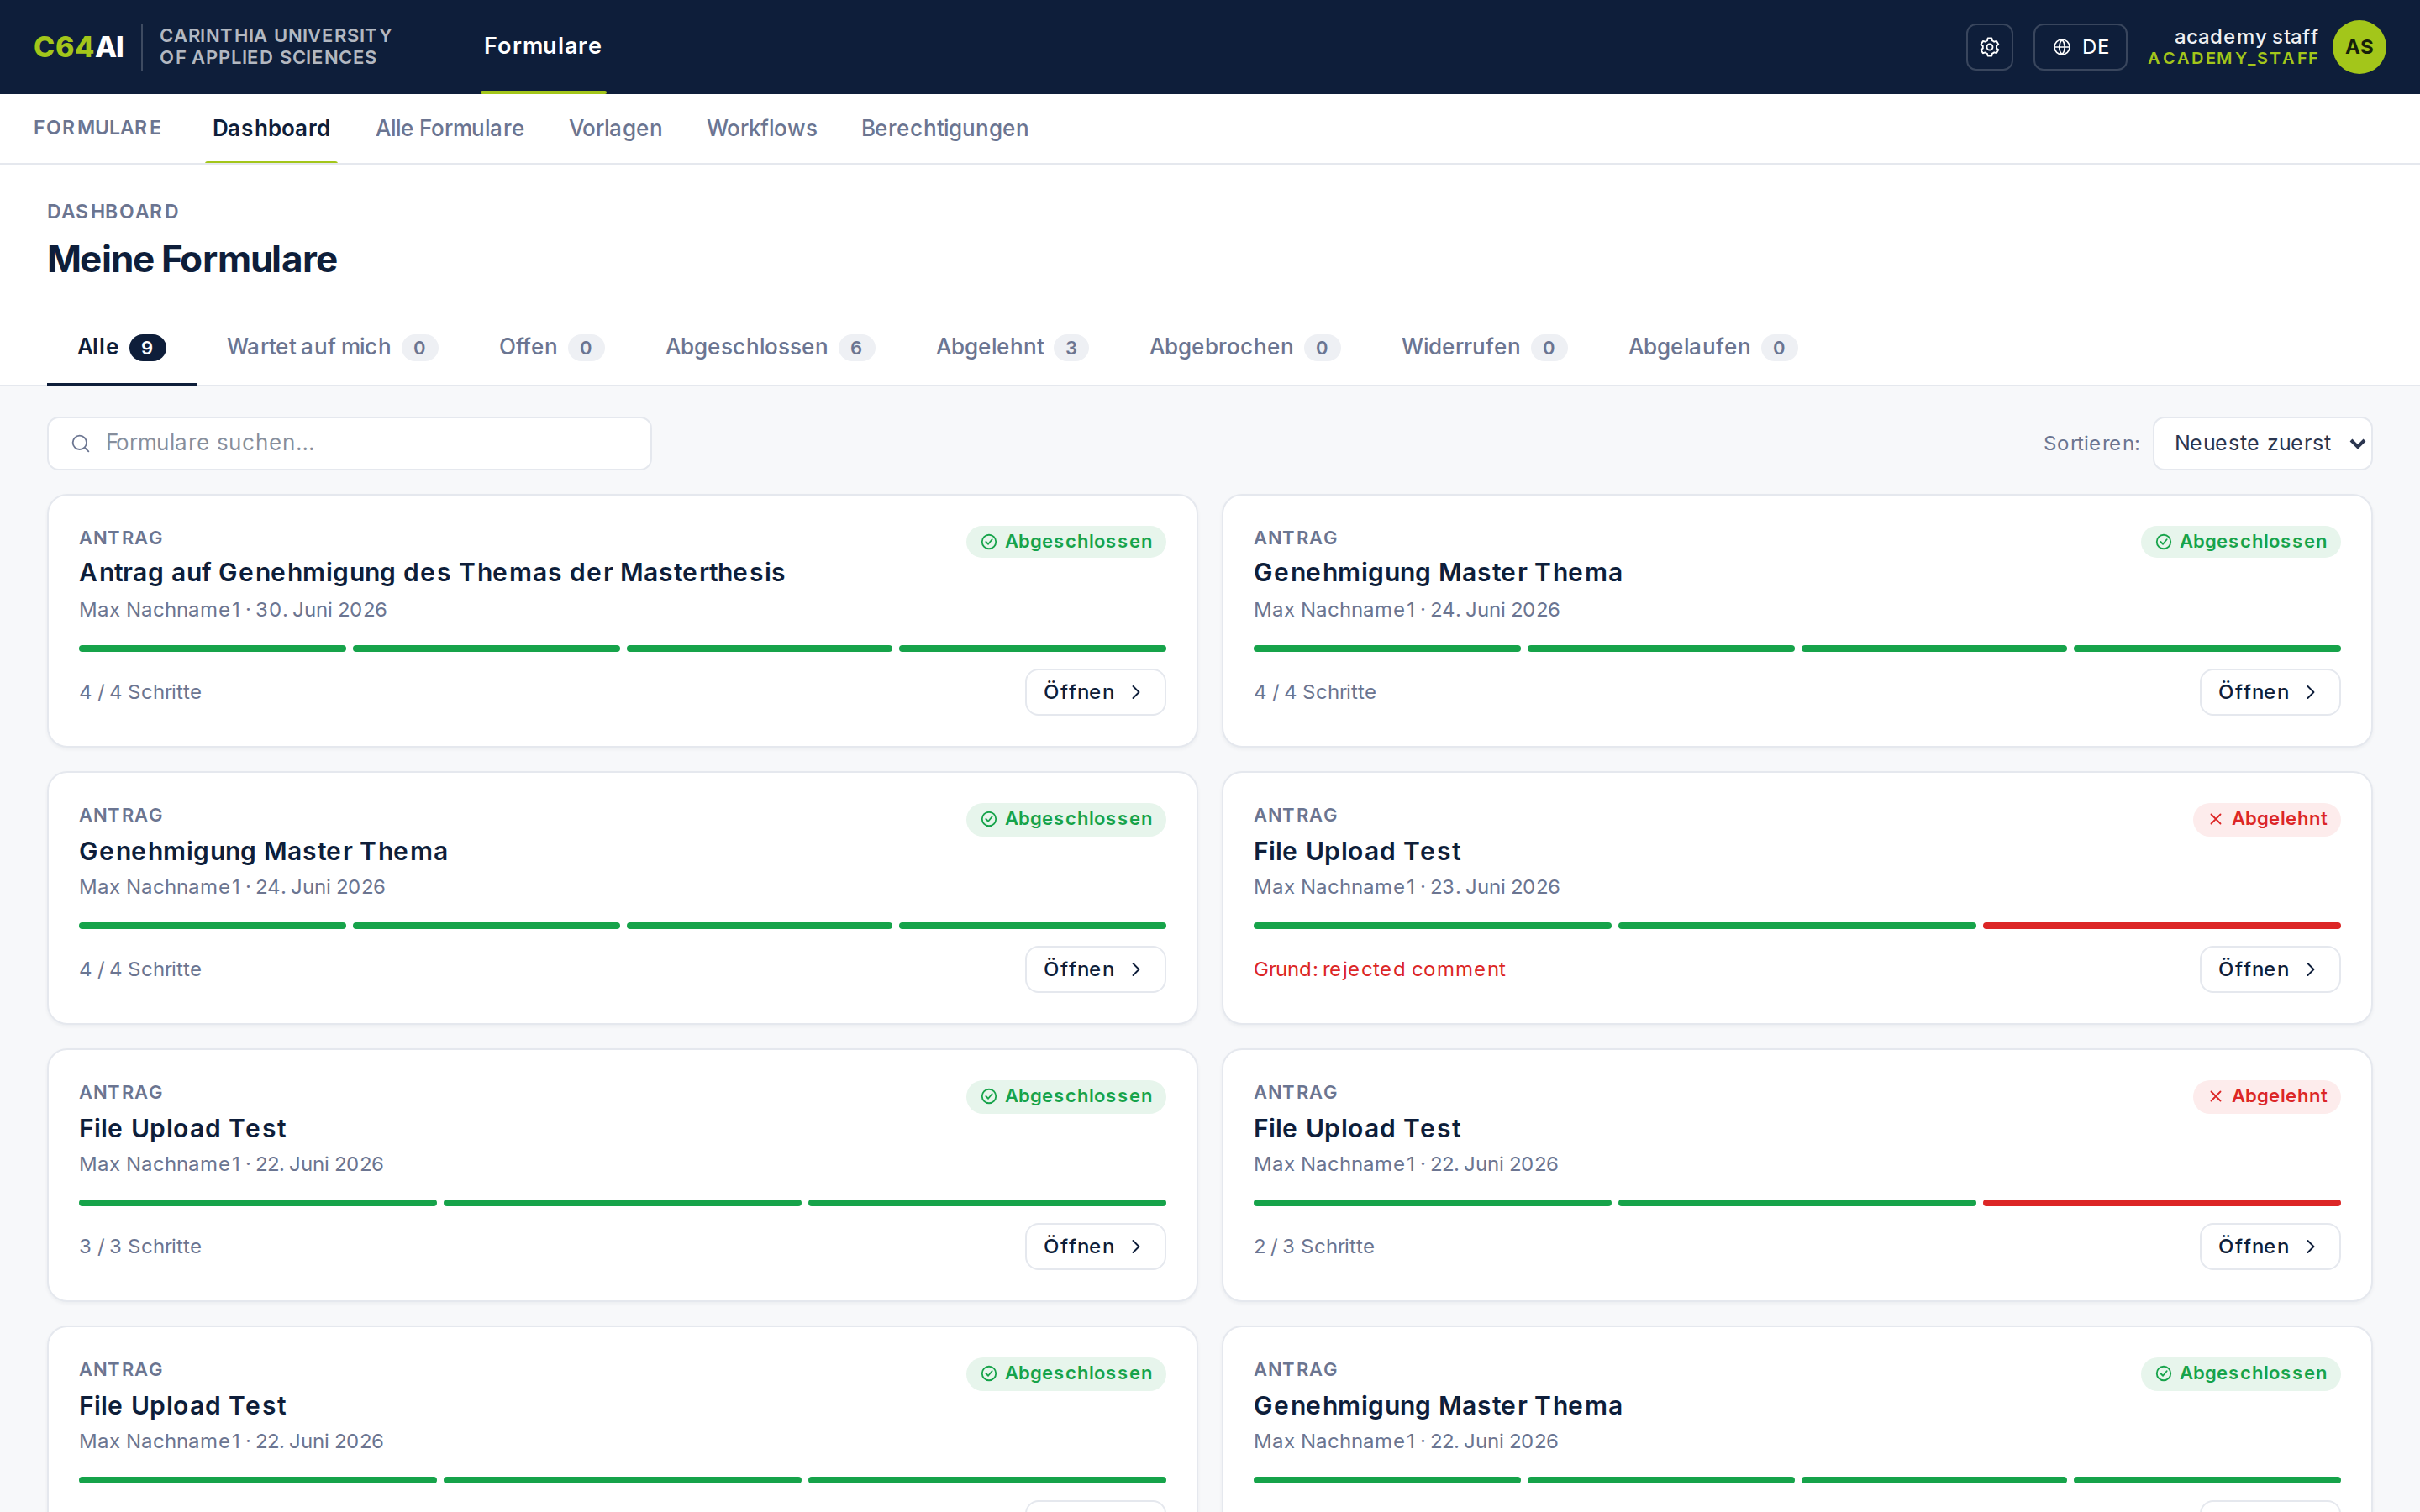Open Genehmigung Master Thema from 24. Juni, left card
This screenshot has height=1512, width=2420.
[x=1095, y=969]
